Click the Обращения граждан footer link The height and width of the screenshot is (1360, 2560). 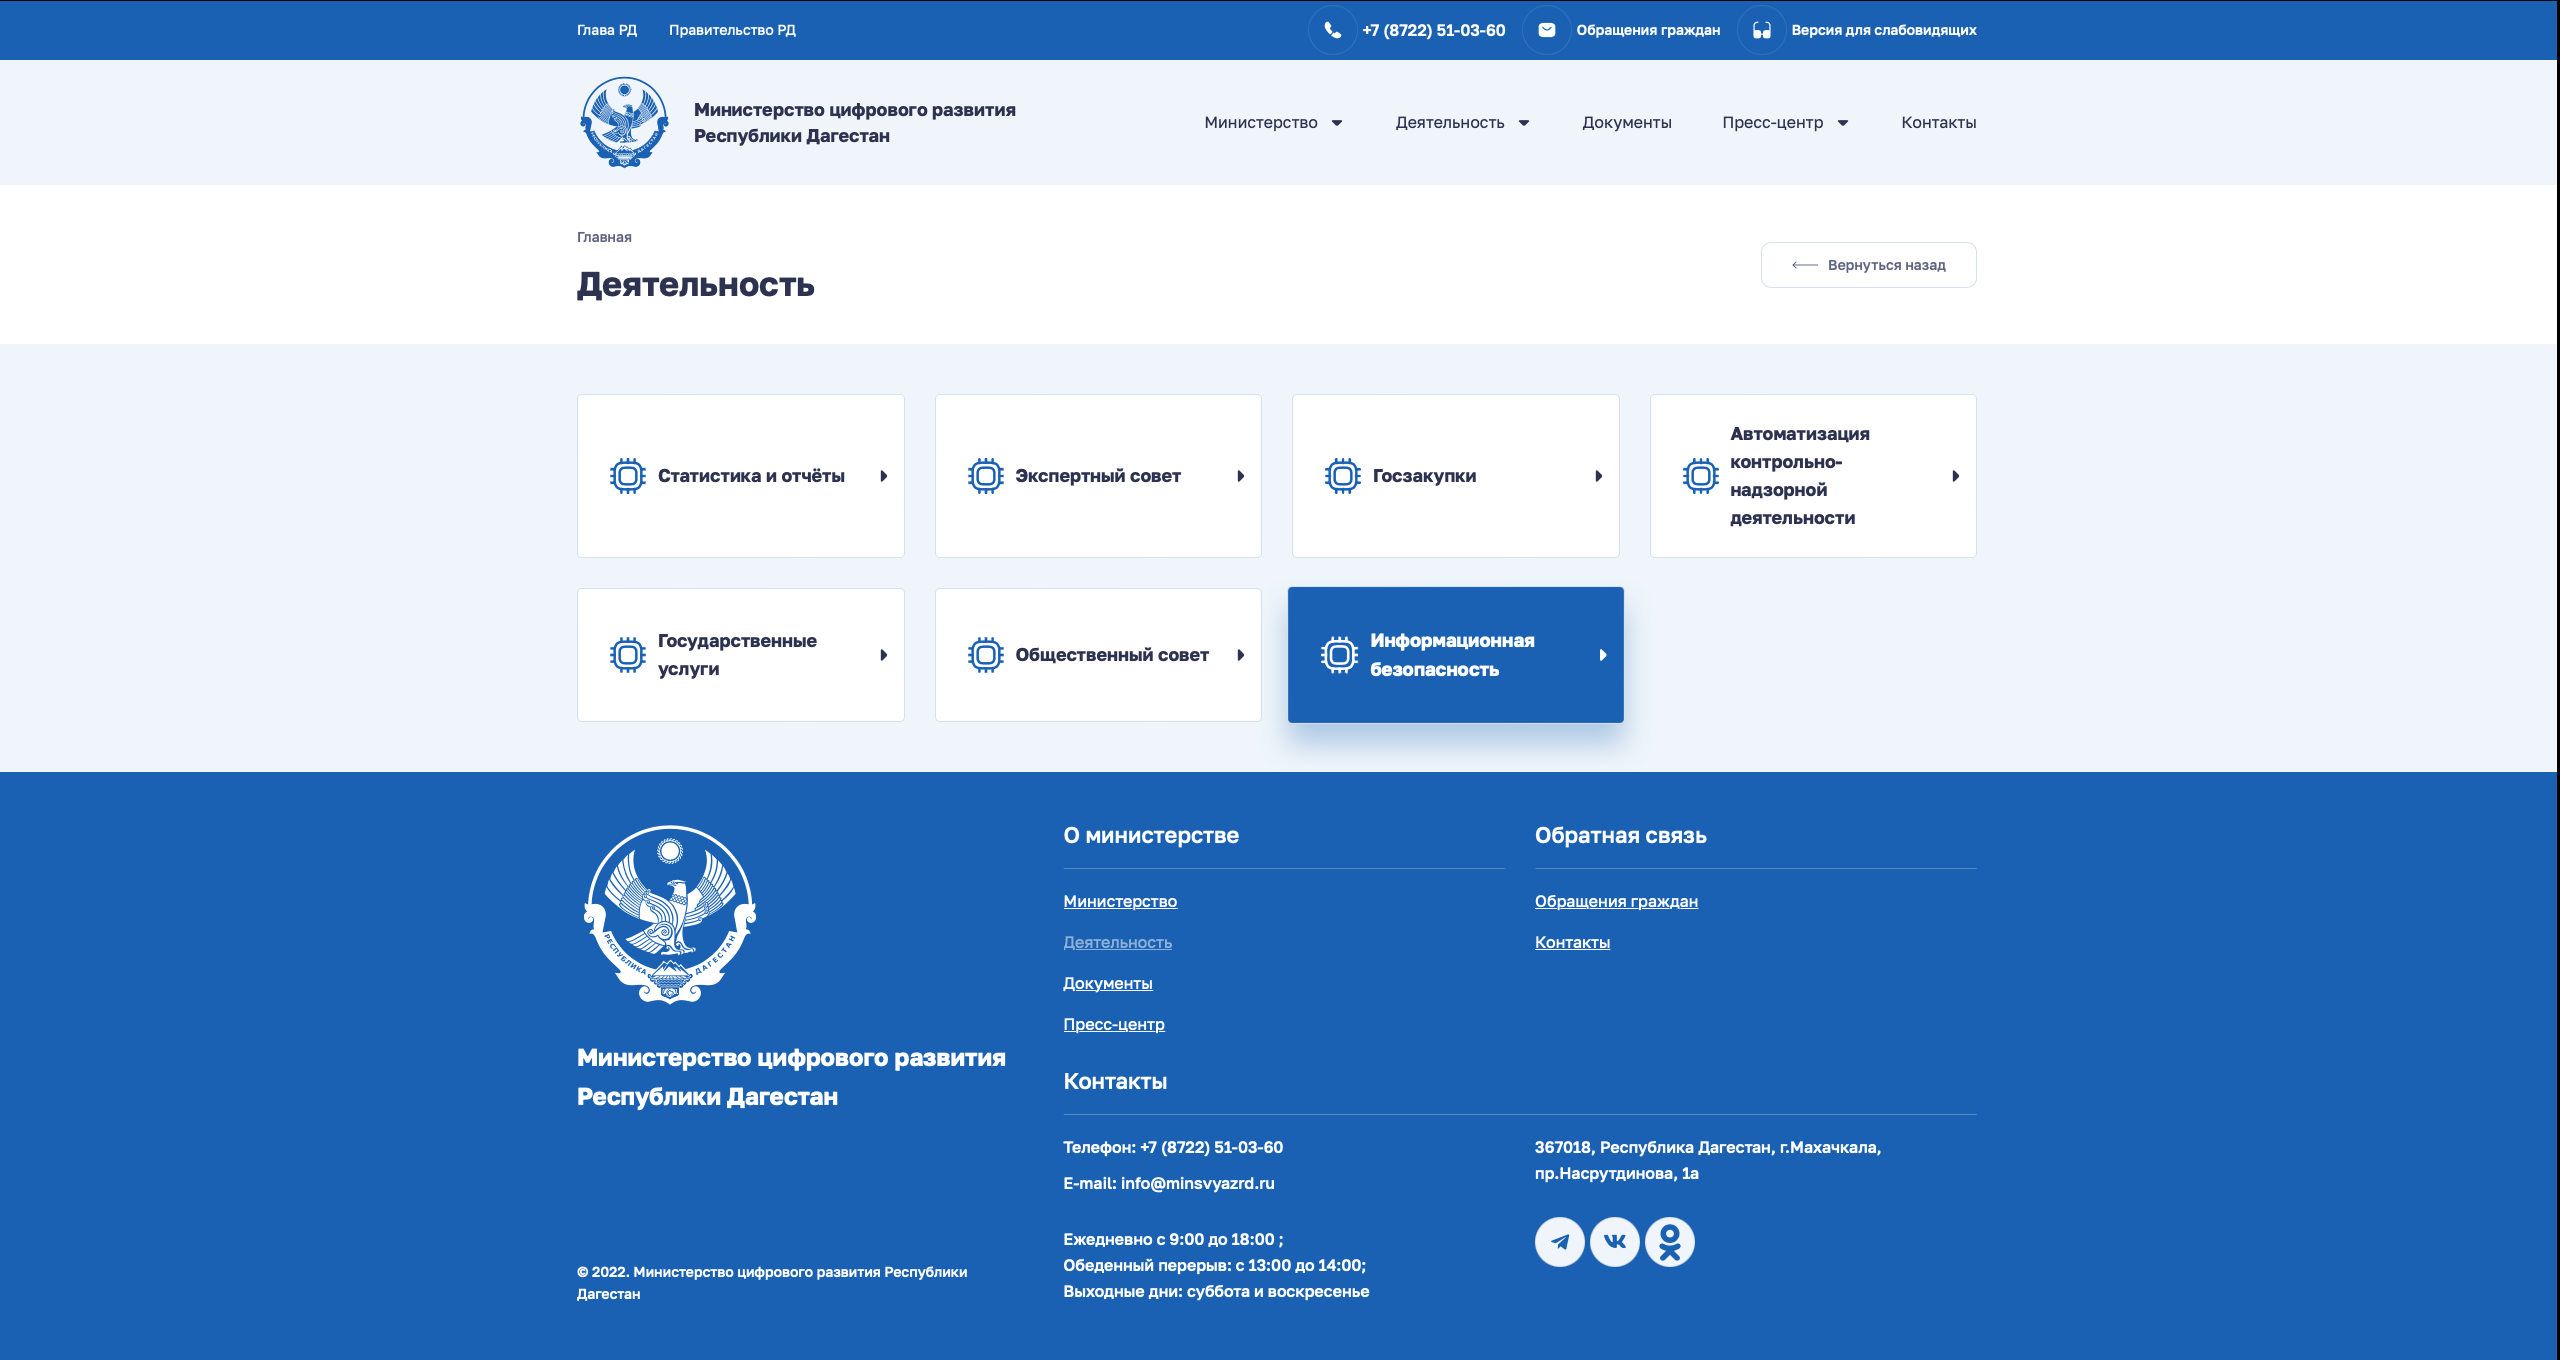1616,901
